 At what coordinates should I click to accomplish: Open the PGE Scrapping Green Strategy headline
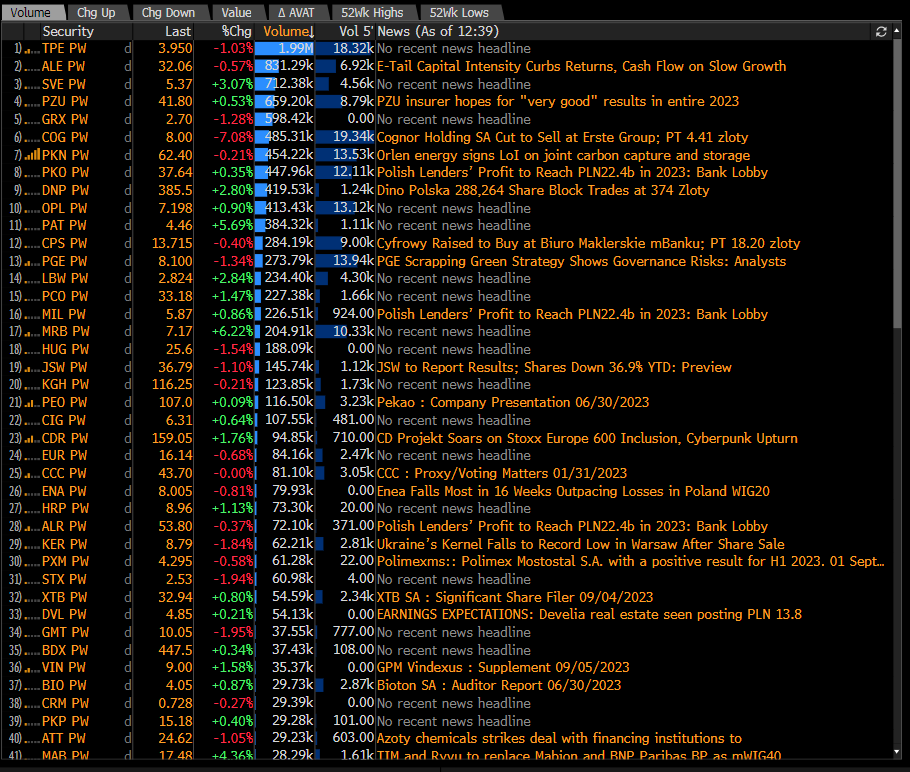point(582,261)
